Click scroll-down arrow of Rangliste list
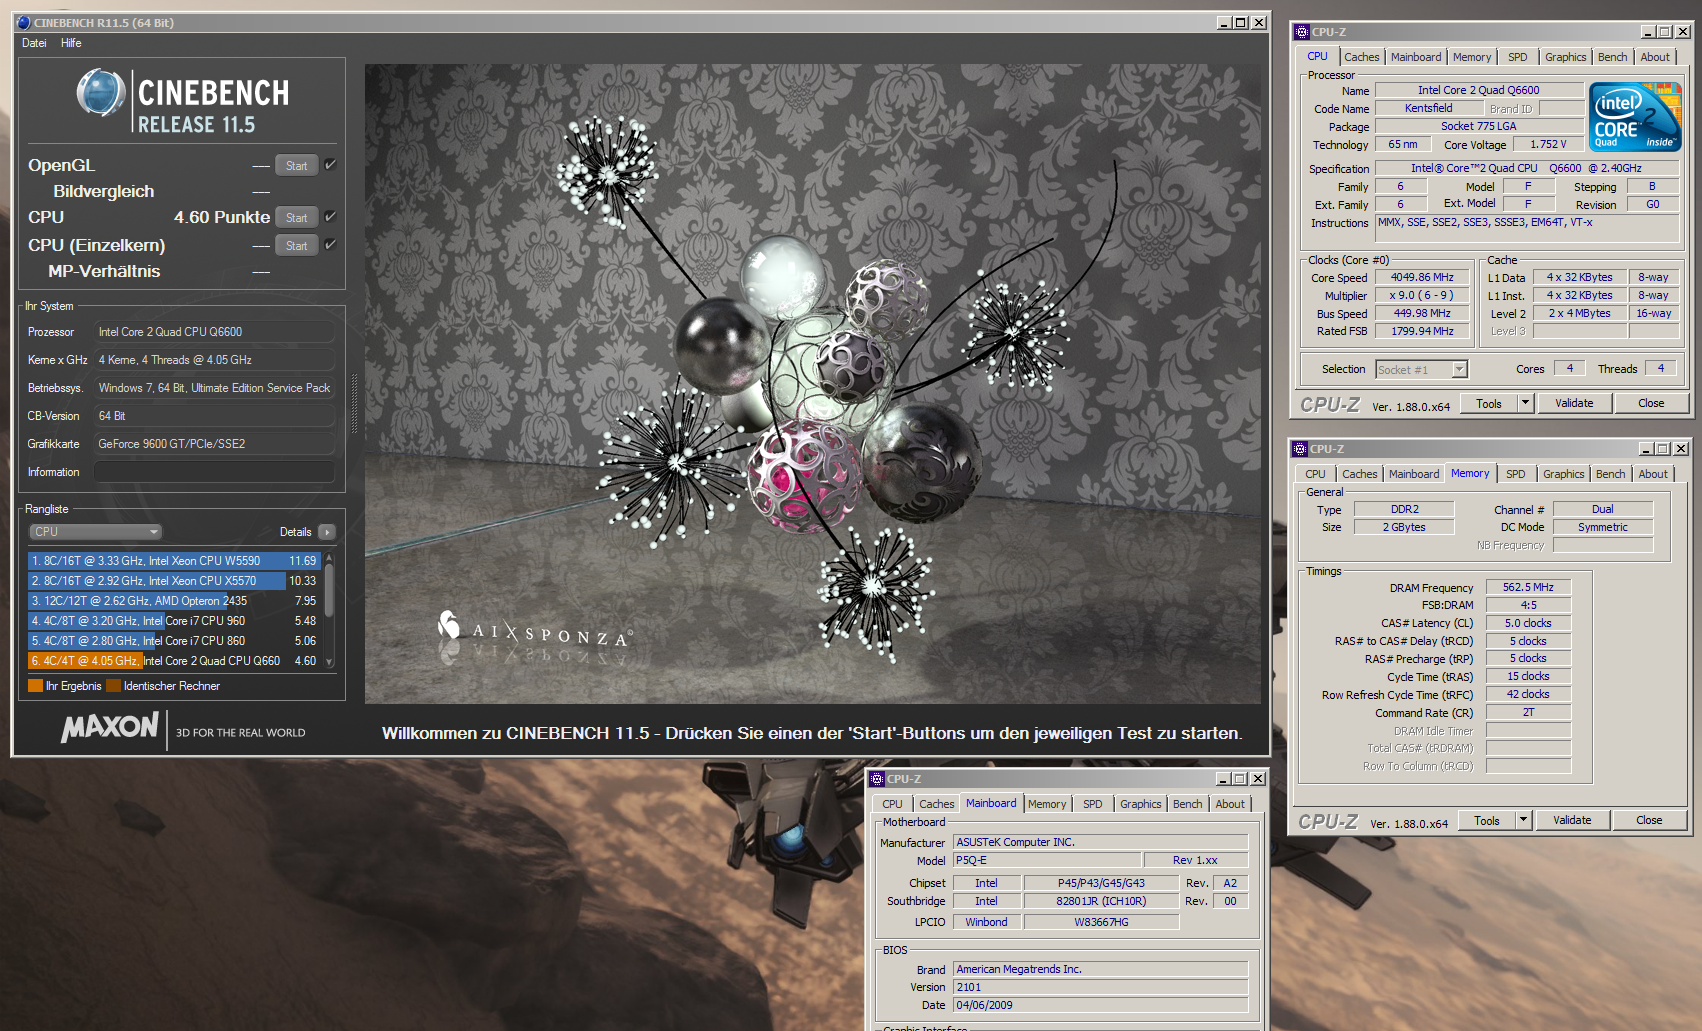Viewport: 1702px width, 1031px height. point(329,662)
